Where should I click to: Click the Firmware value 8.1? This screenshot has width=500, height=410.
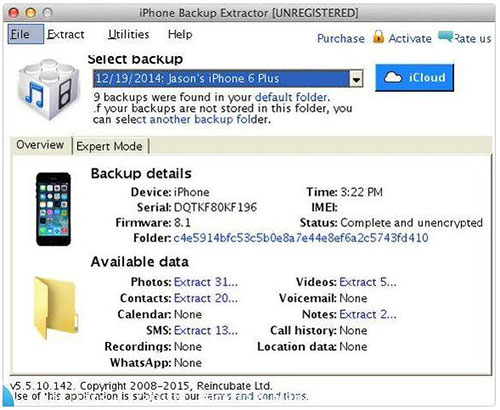(x=182, y=223)
